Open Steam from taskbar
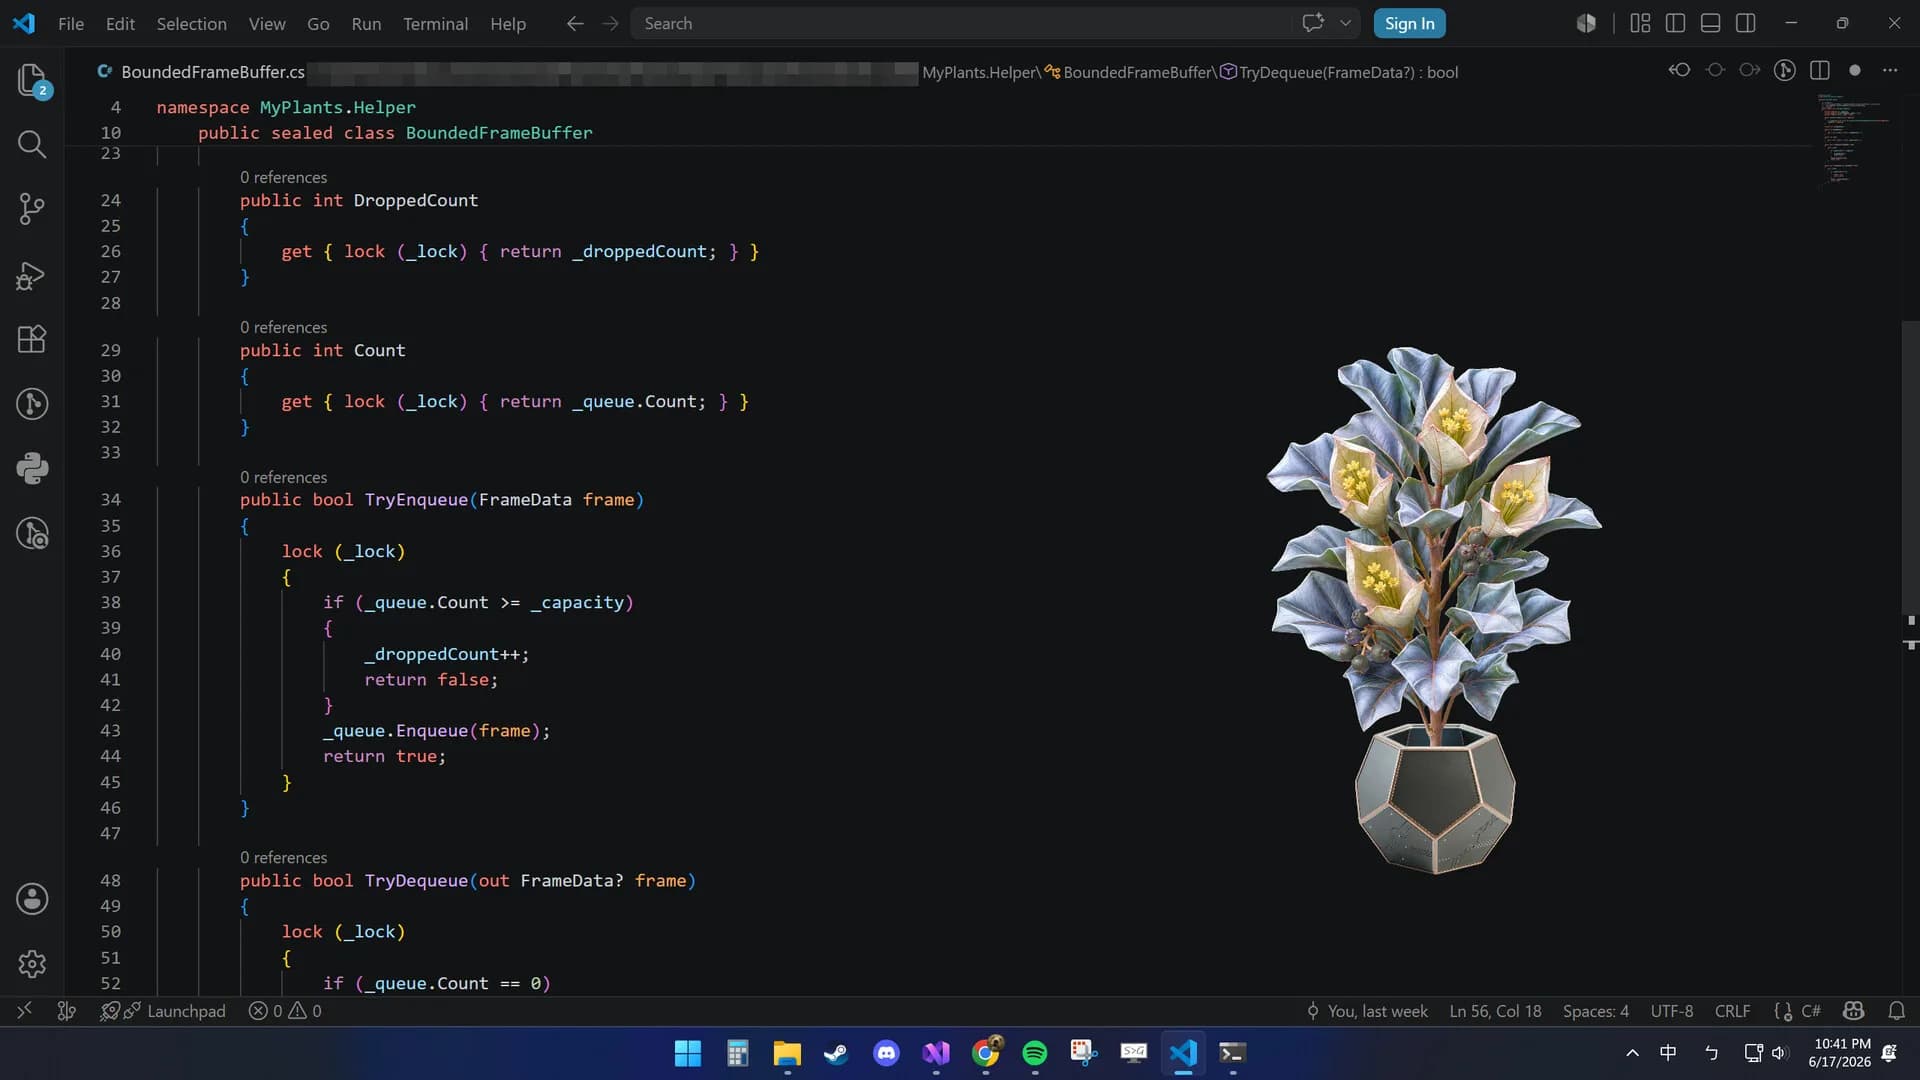 836,1053
